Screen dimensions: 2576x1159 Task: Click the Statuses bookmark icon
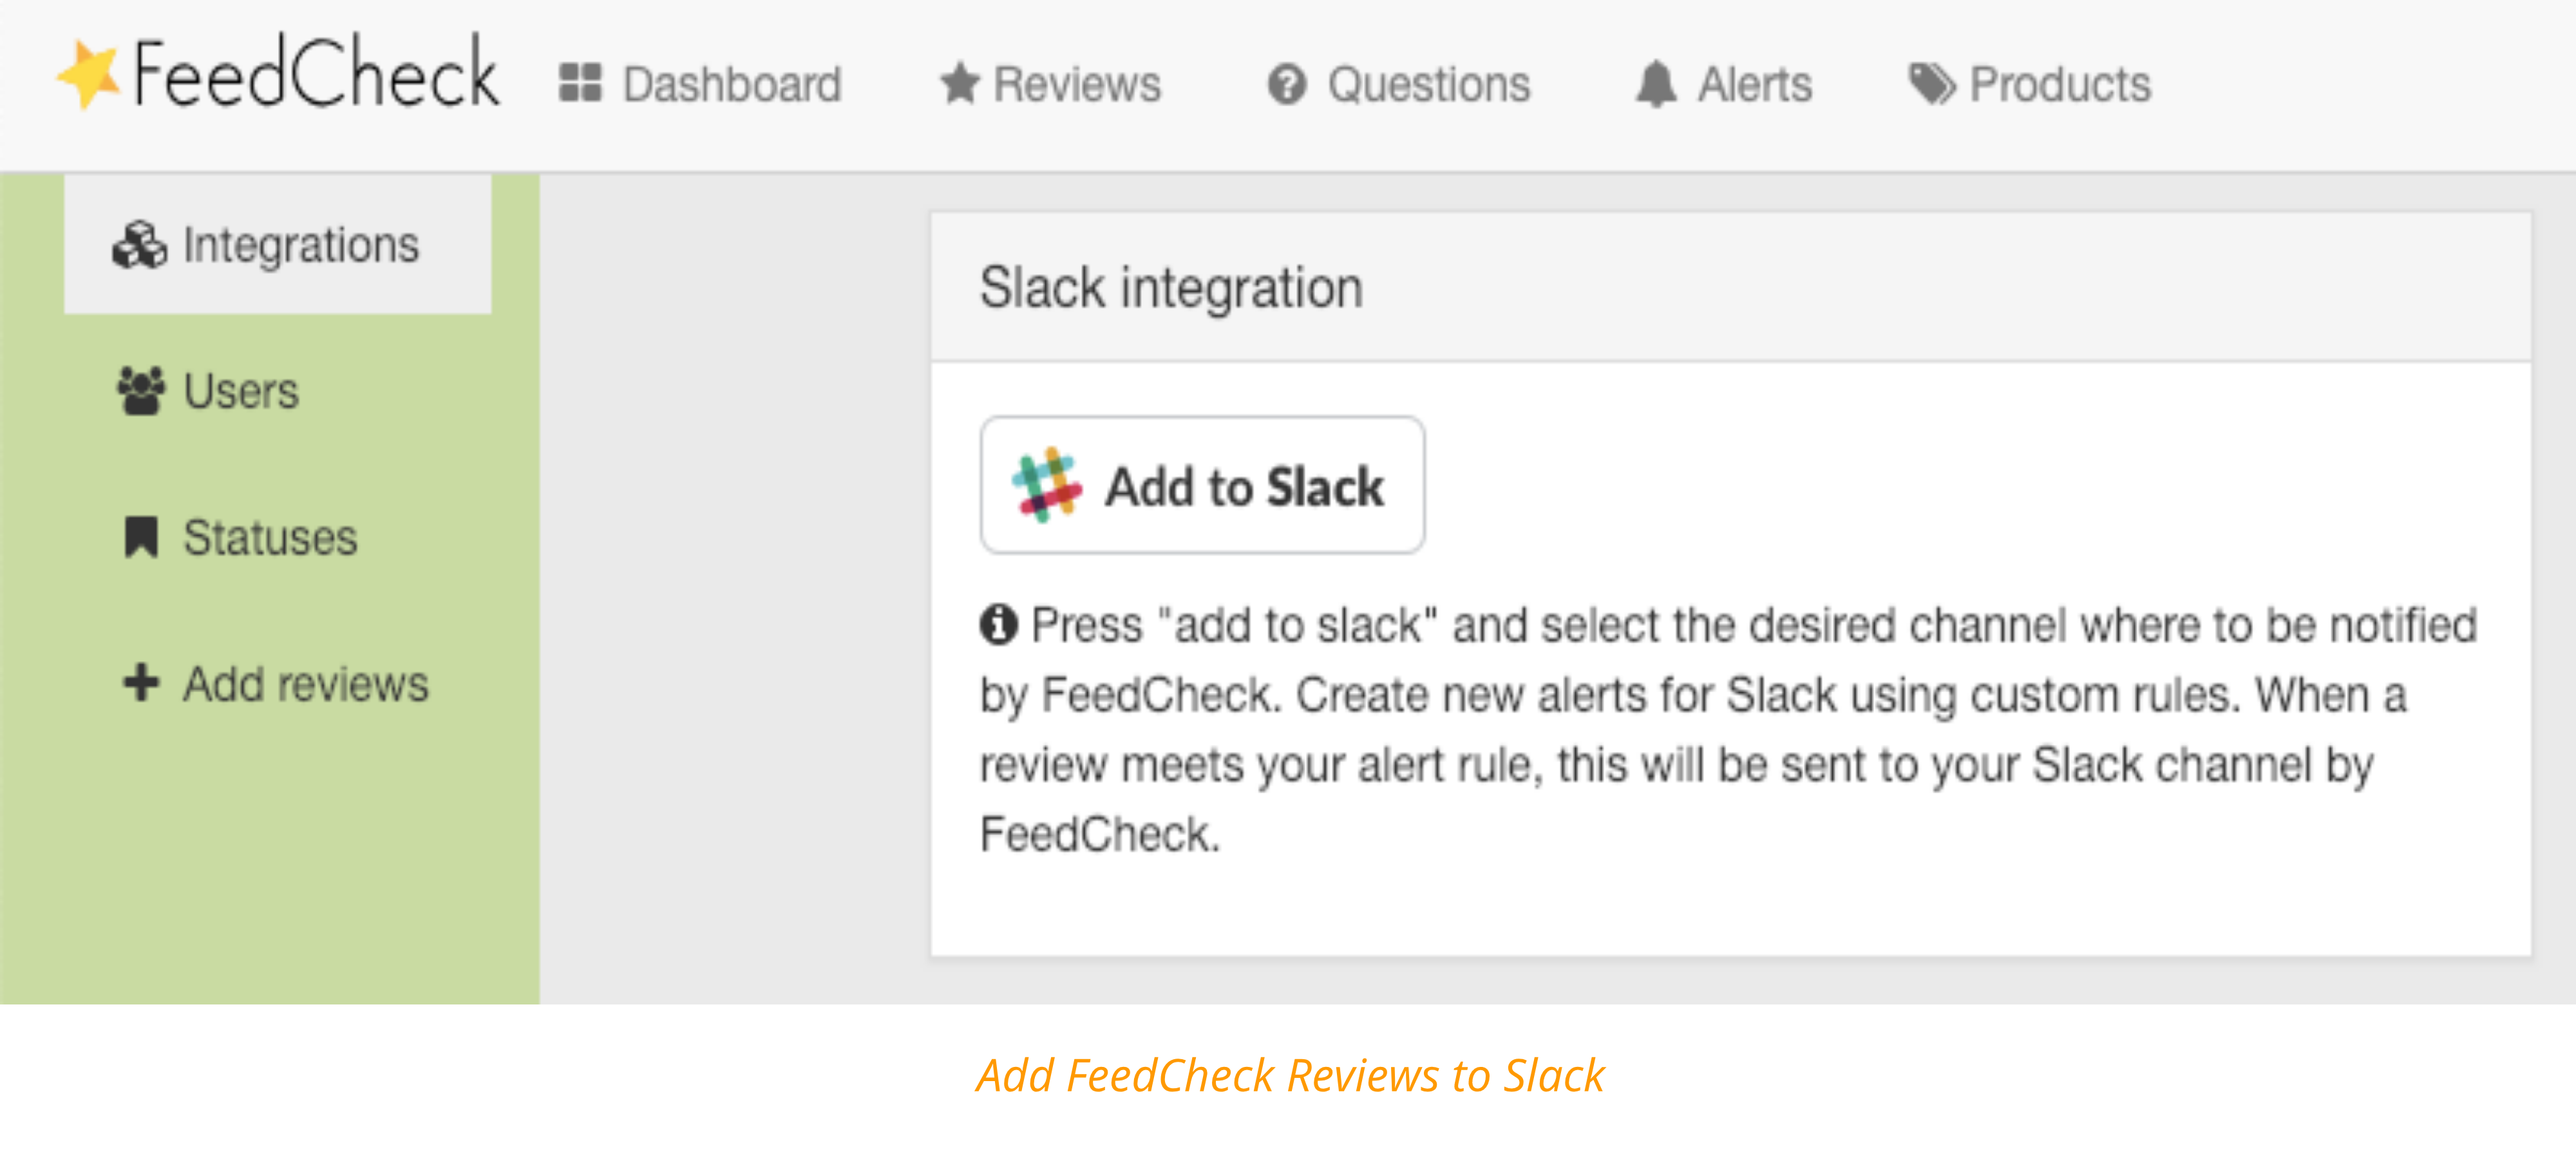click(x=141, y=537)
